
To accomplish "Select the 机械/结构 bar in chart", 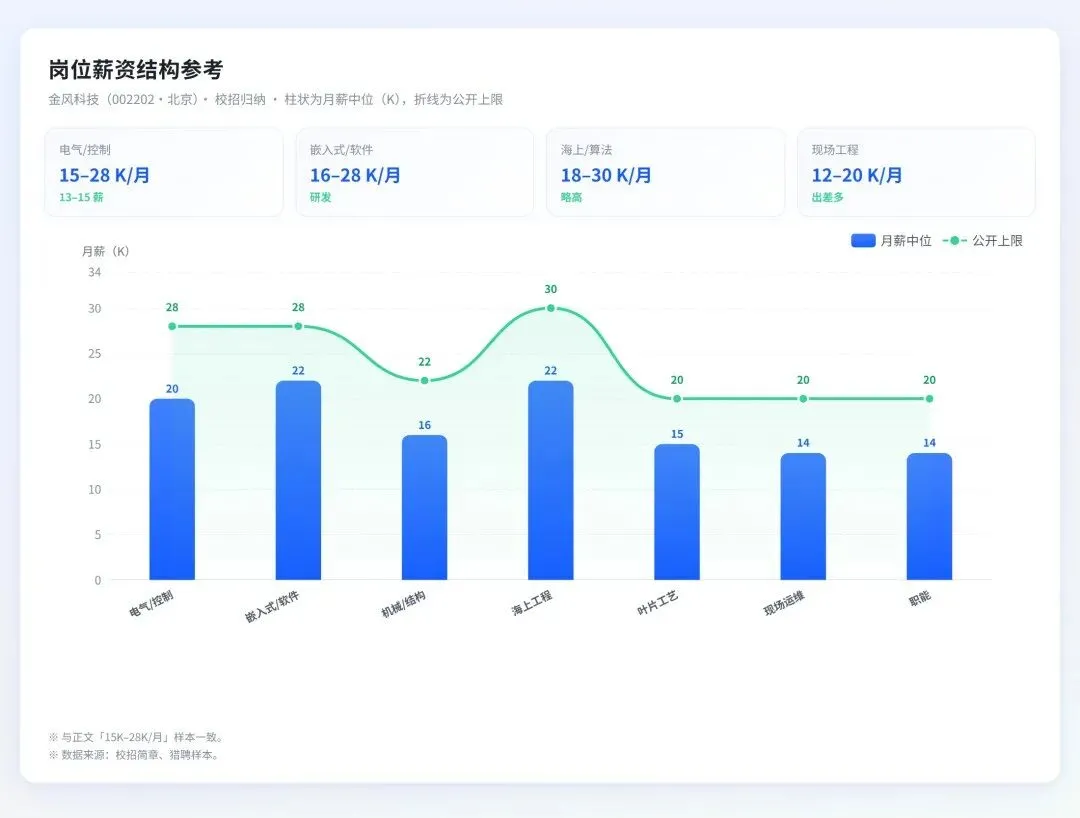I will point(424,507).
